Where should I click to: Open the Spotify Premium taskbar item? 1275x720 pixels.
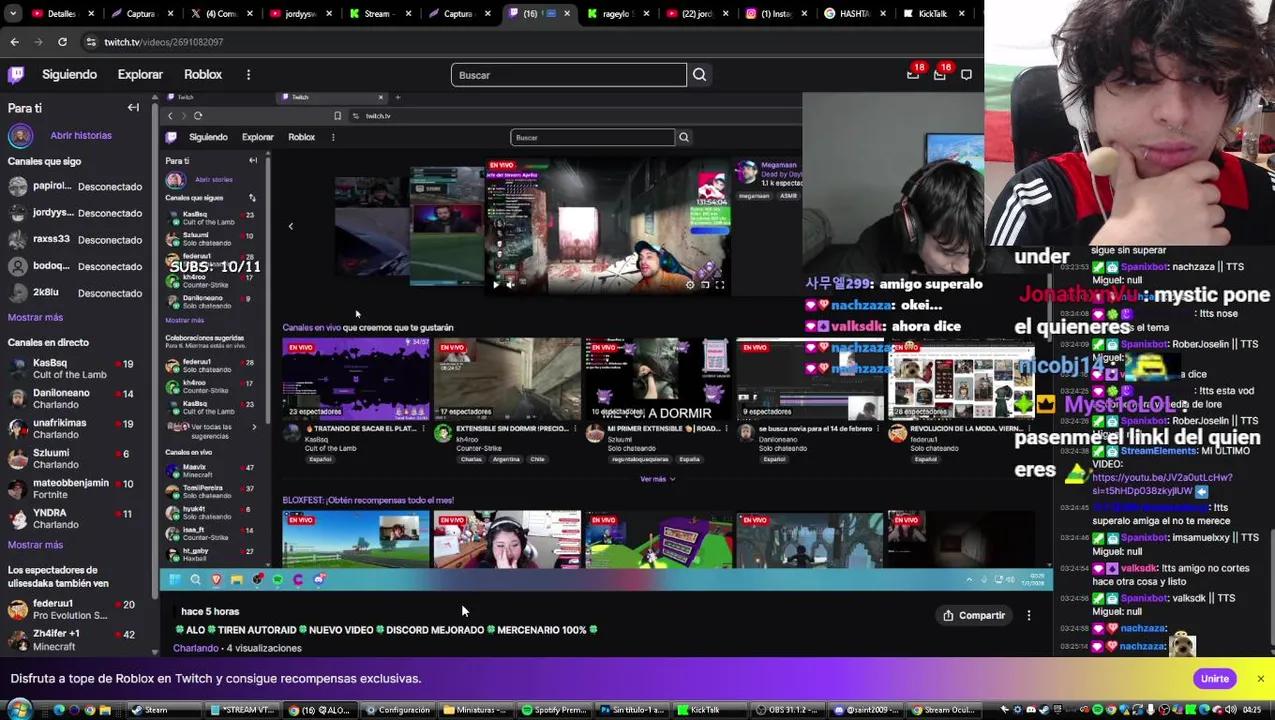[555, 710]
